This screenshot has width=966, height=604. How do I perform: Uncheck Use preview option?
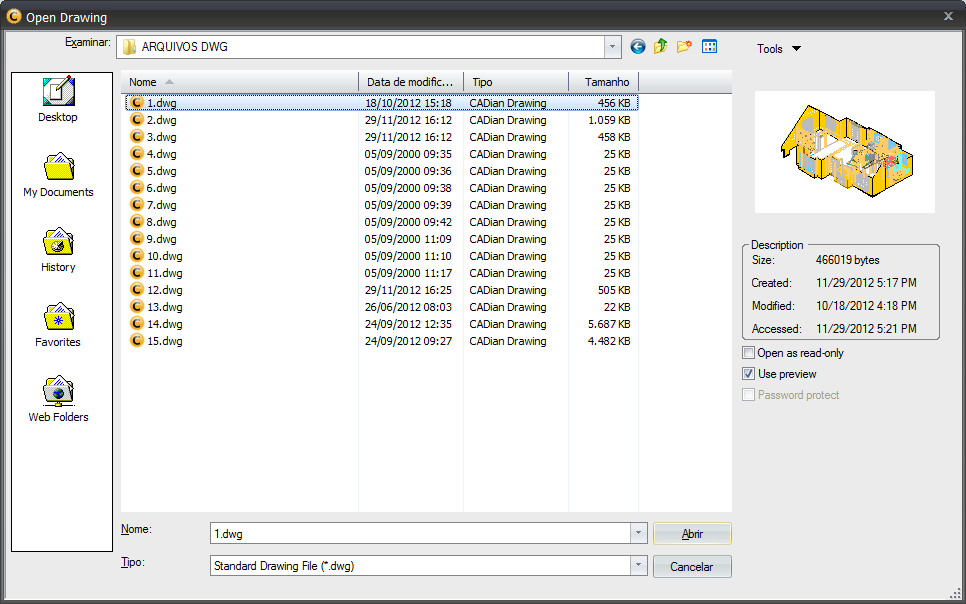749,374
